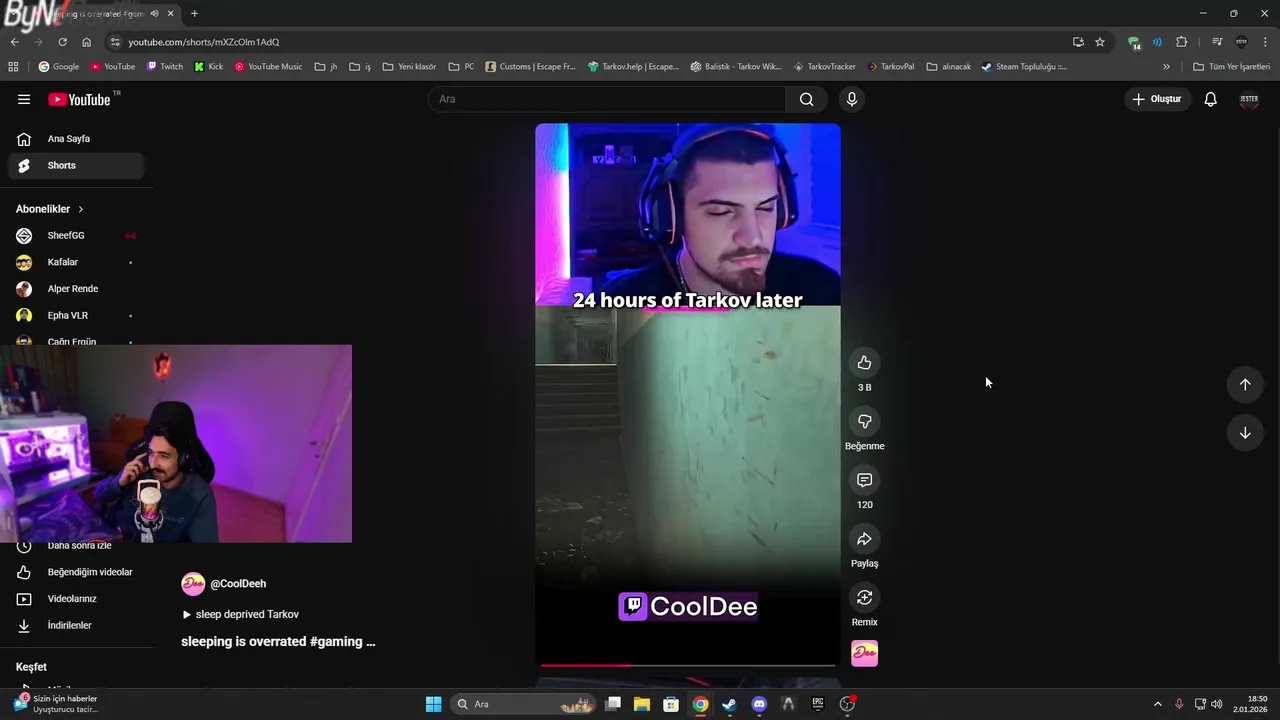Image resolution: width=1280 pixels, height=720 pixels.
Task: Mute the tab via speaker icon
Action: [x=154, y=13]
